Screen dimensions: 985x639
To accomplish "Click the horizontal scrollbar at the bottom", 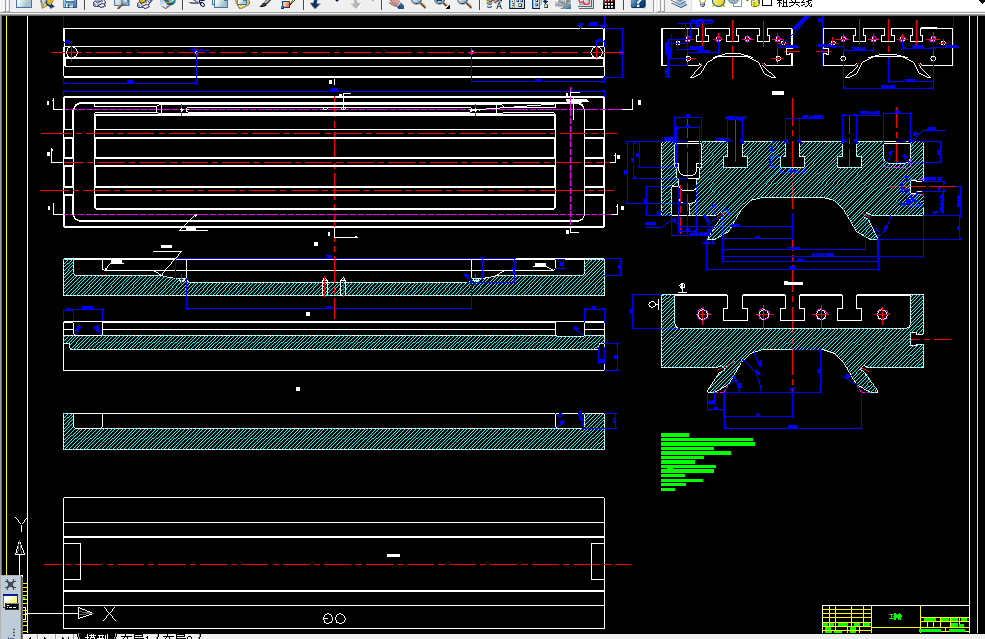I will [x=500, y=636].
